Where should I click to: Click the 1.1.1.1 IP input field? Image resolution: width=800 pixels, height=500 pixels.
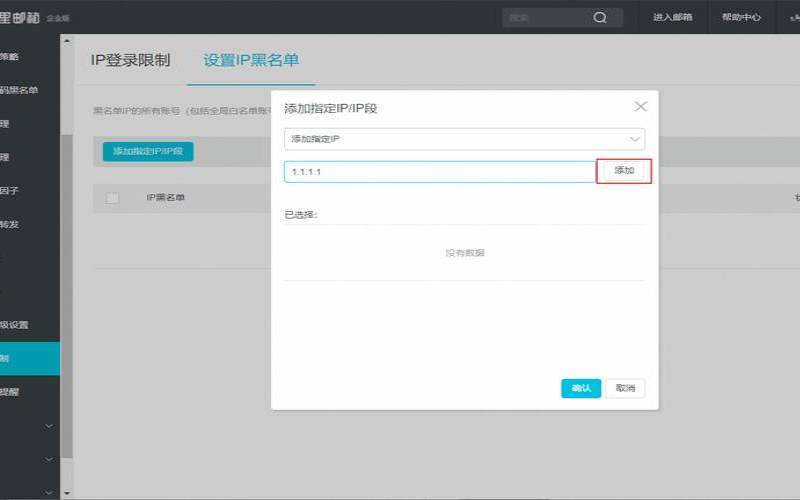pyautogui.click(x=440, y=171)
